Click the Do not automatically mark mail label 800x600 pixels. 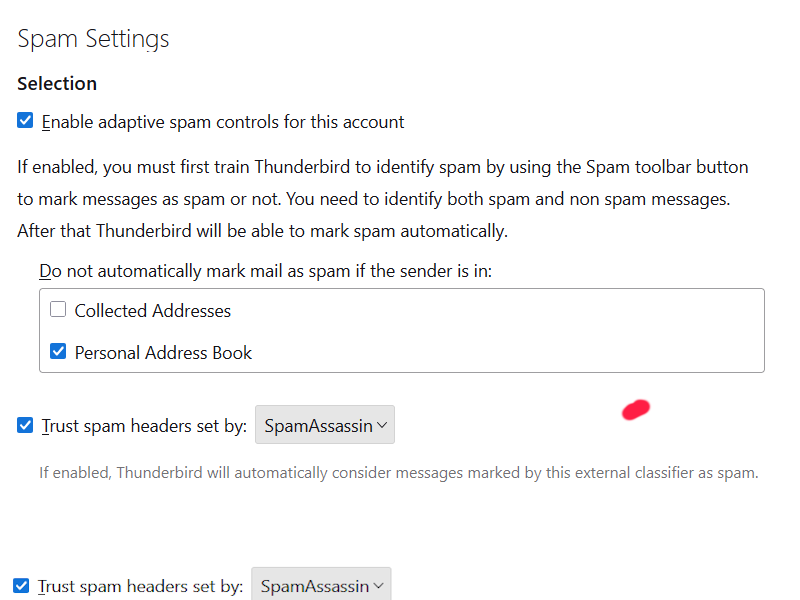pyautogui.click(x=265, y=271)
